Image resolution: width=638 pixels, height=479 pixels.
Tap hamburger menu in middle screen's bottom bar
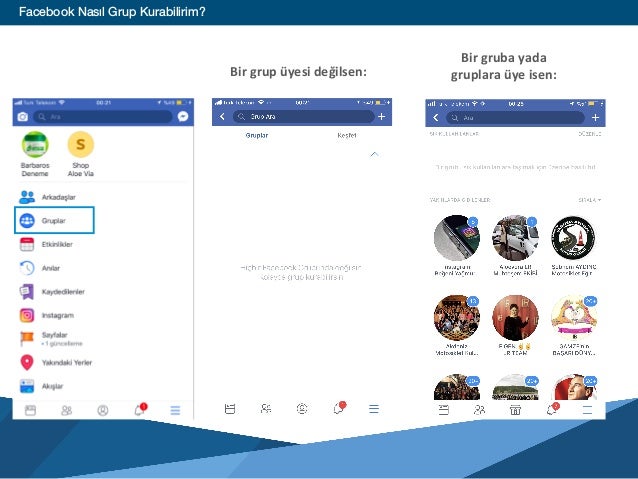(x=374, y=409)
